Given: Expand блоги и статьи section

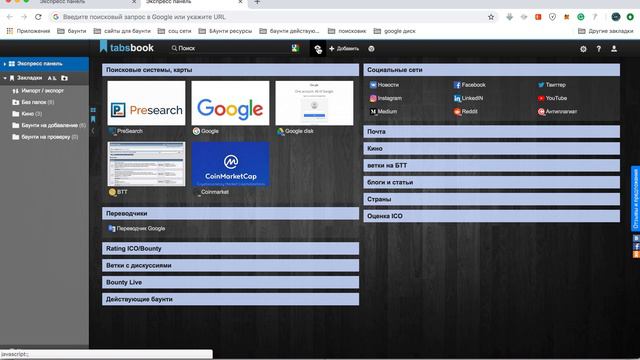Looking at the screenshot, I should point(491,182).
